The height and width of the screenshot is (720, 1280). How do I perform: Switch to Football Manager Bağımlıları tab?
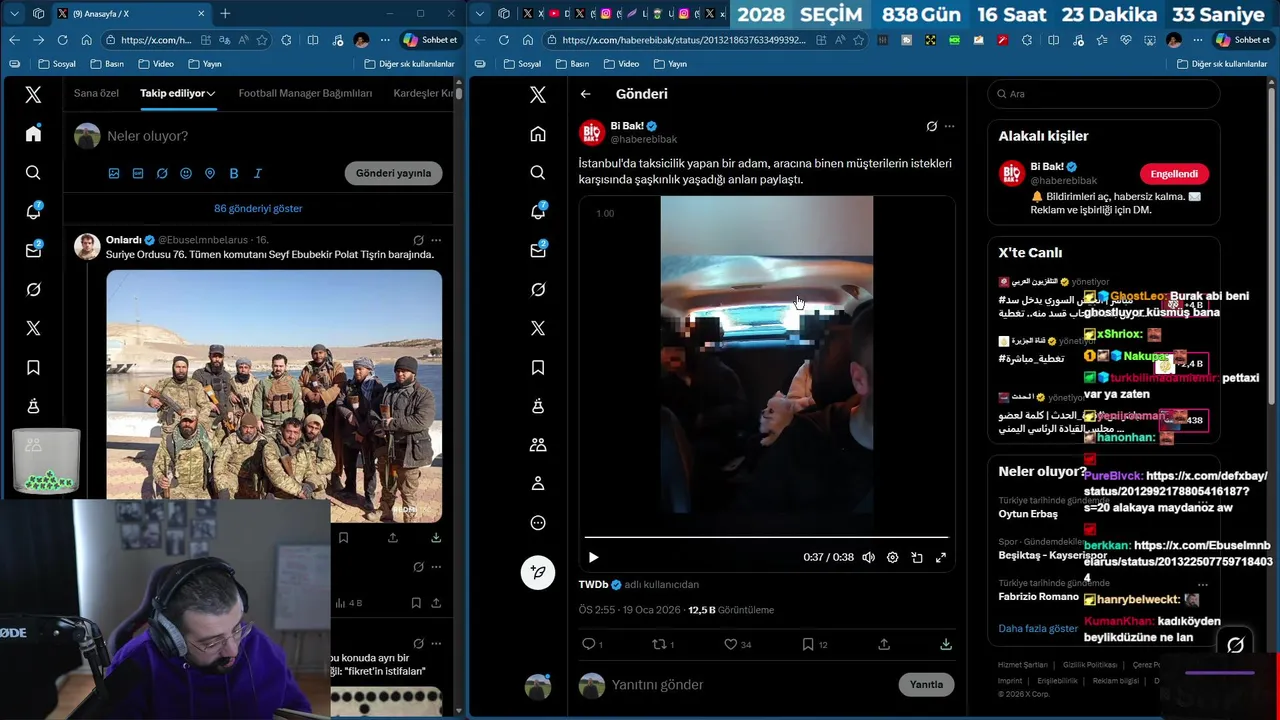(305, 93)
